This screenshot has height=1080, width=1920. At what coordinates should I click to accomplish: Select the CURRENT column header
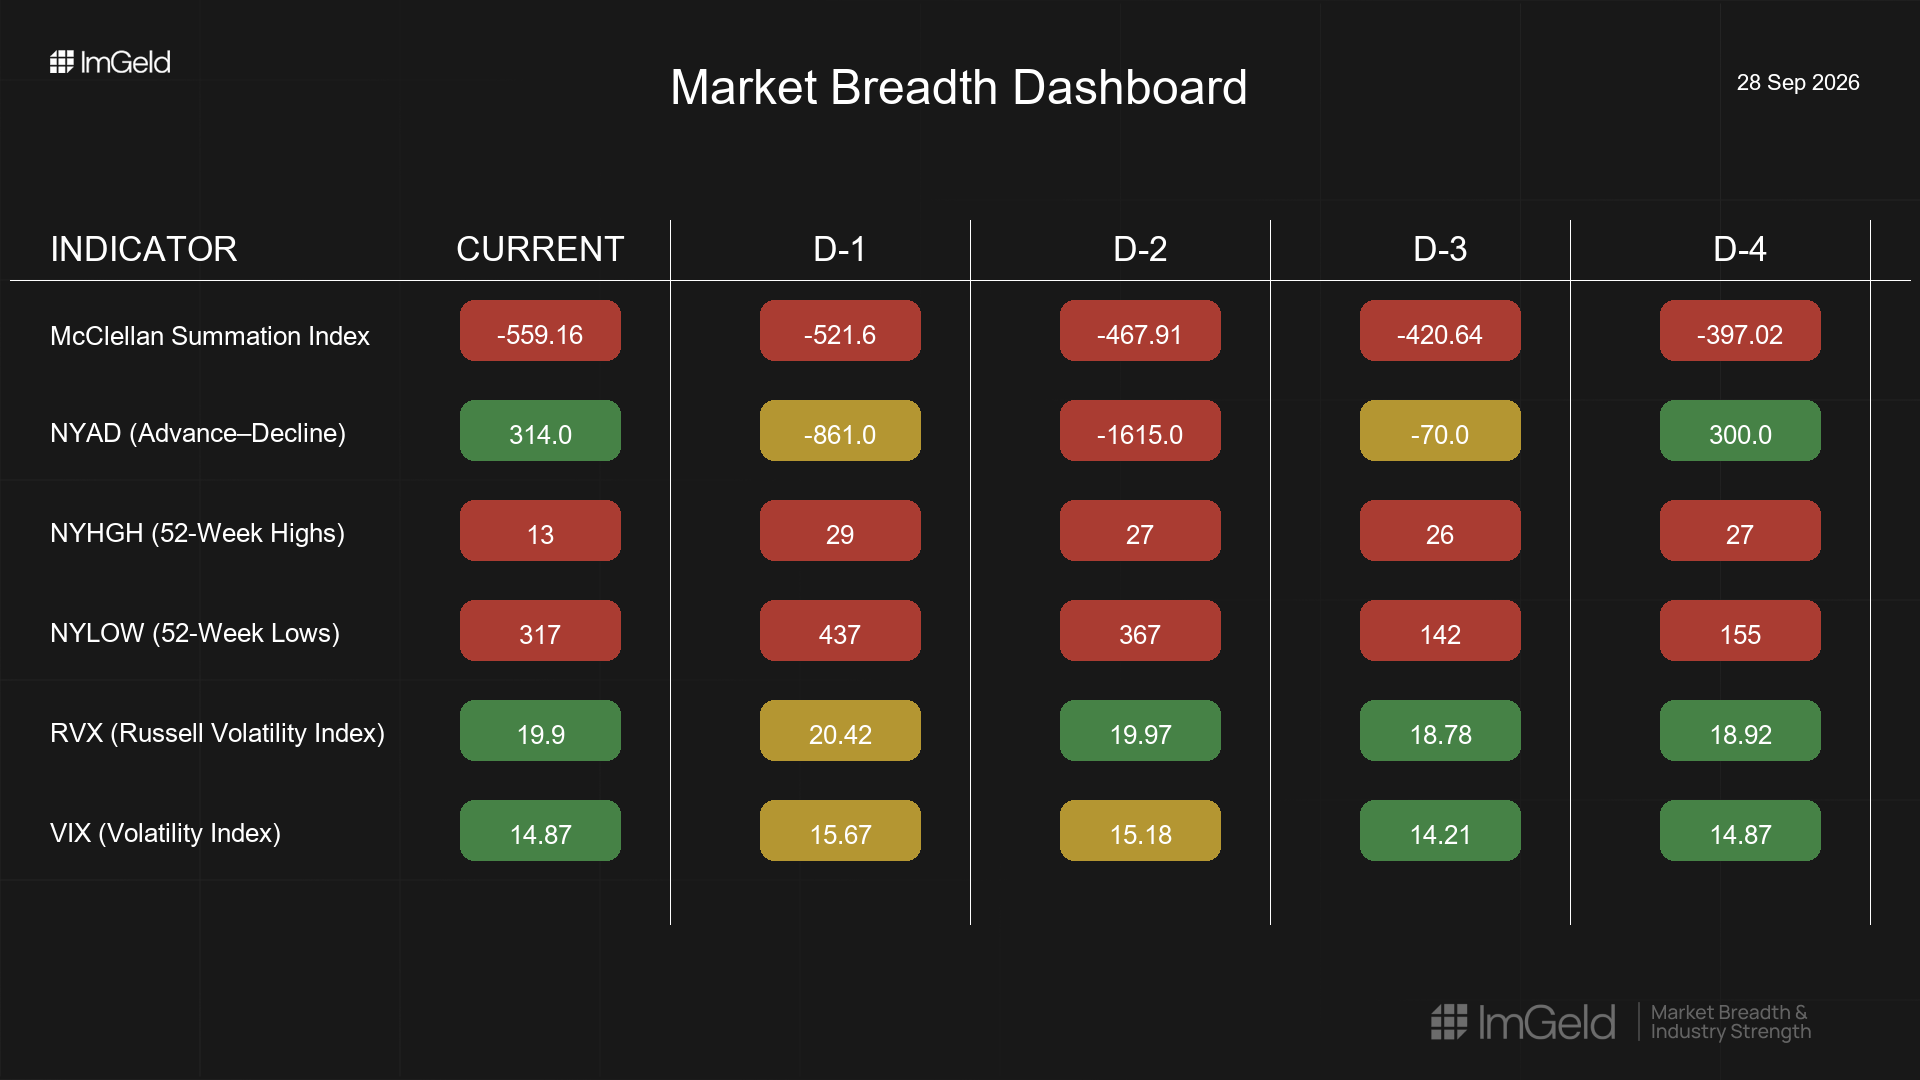[540, 249]
